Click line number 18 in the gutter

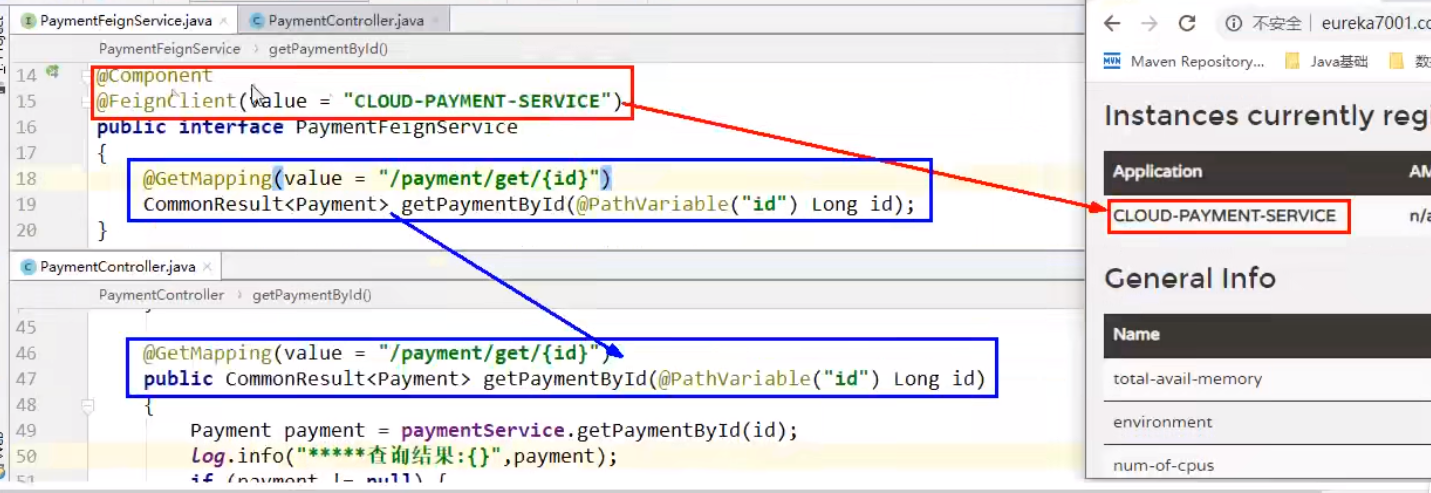25,179
